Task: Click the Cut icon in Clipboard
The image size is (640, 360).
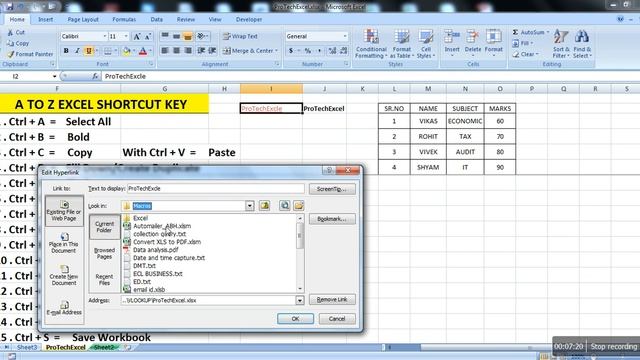Action: coord(16,32)
